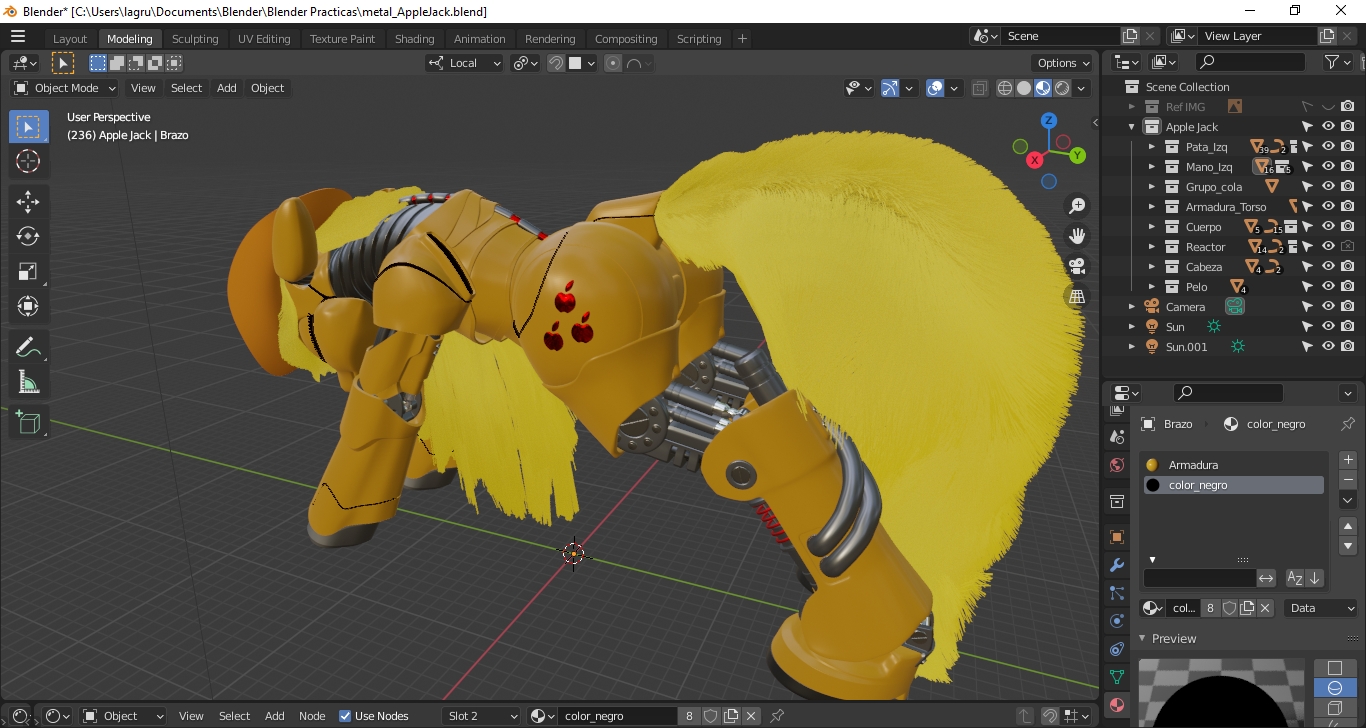Open the Data link dropdown

pyautogui.click(x=1320, y=608)
